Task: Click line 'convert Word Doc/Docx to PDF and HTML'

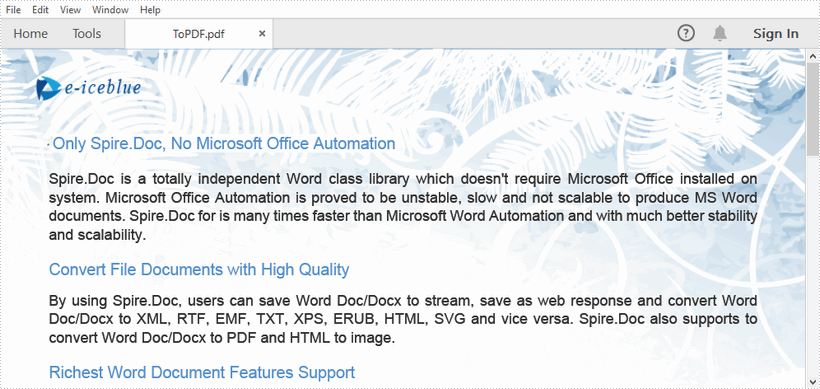Action: pyautogui.click(x=221, y=338)
